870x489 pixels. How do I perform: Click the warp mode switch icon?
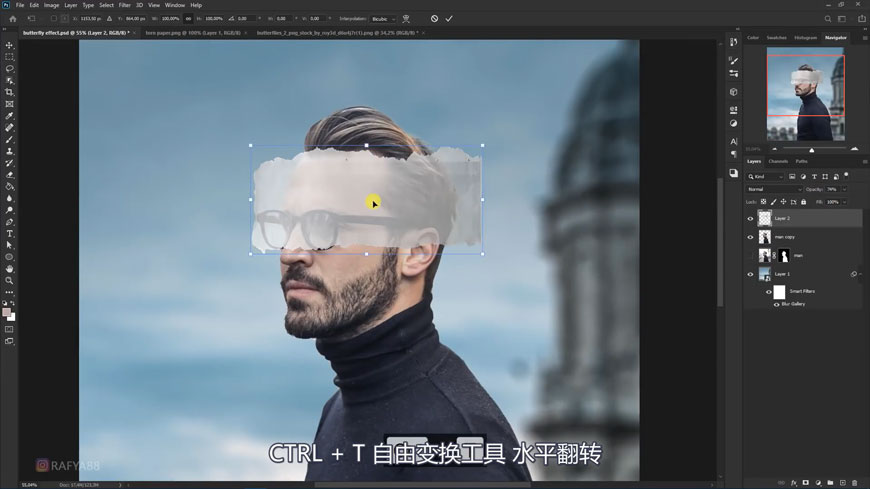(406, 18)
